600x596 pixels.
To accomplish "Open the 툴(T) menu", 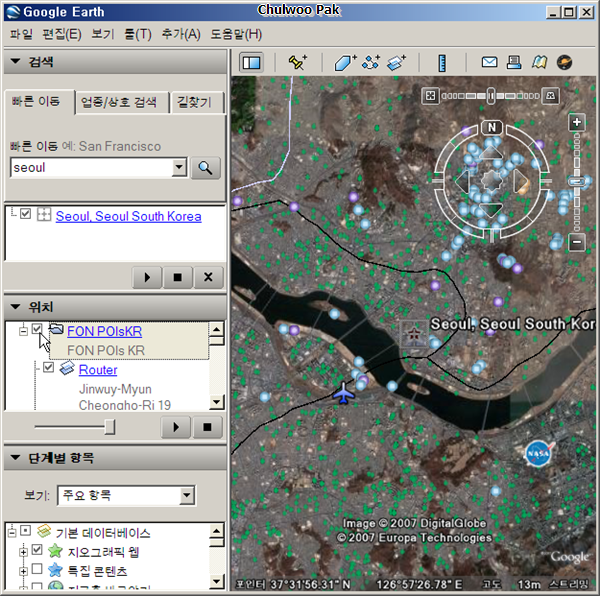I will 138,34.
